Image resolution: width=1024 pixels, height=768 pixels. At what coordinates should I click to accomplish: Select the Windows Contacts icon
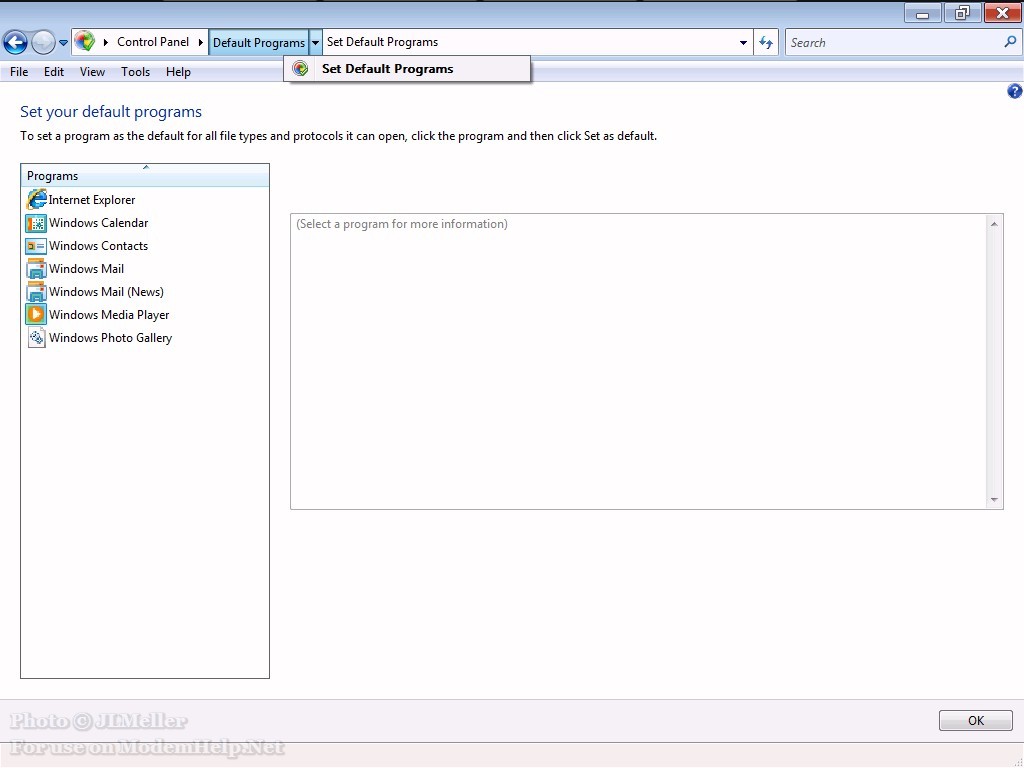(36, 246)
